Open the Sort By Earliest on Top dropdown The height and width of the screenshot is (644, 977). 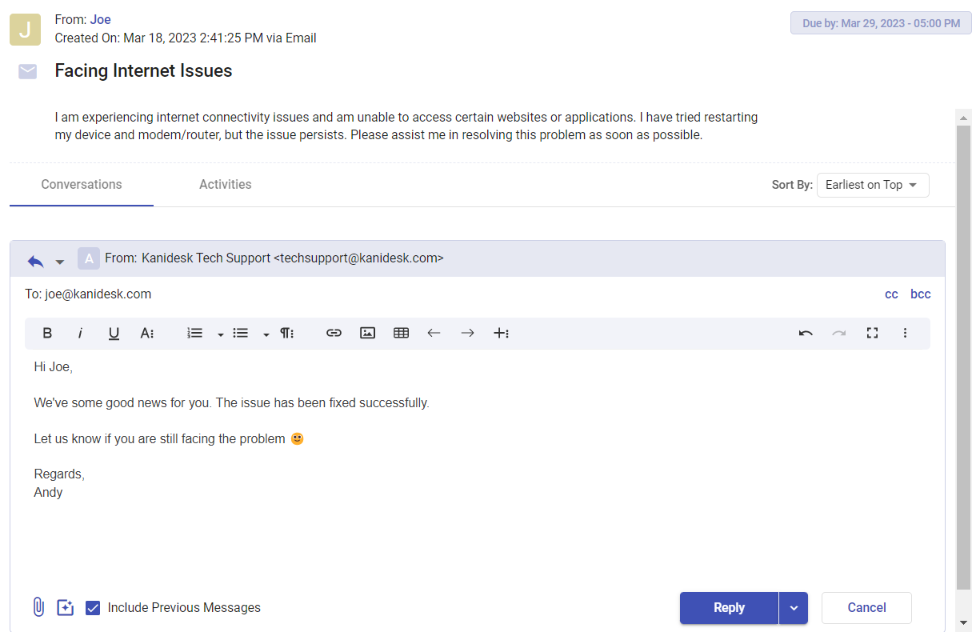coord(873,185)
